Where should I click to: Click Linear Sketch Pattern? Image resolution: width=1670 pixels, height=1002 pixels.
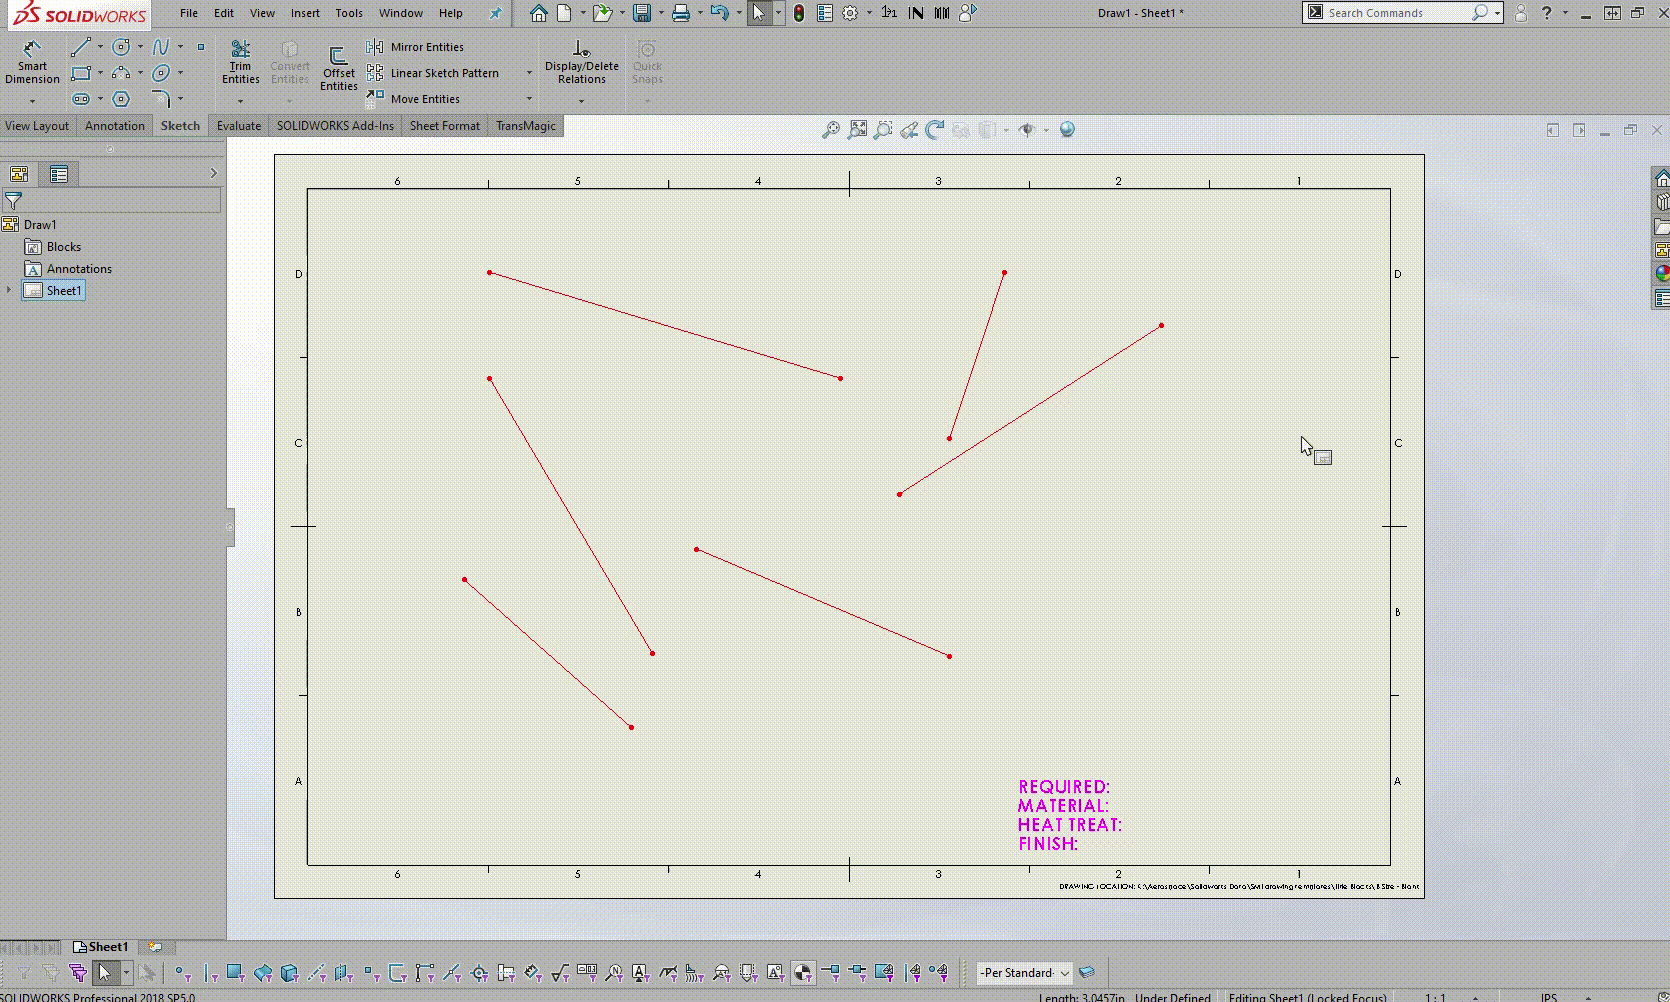433,73
